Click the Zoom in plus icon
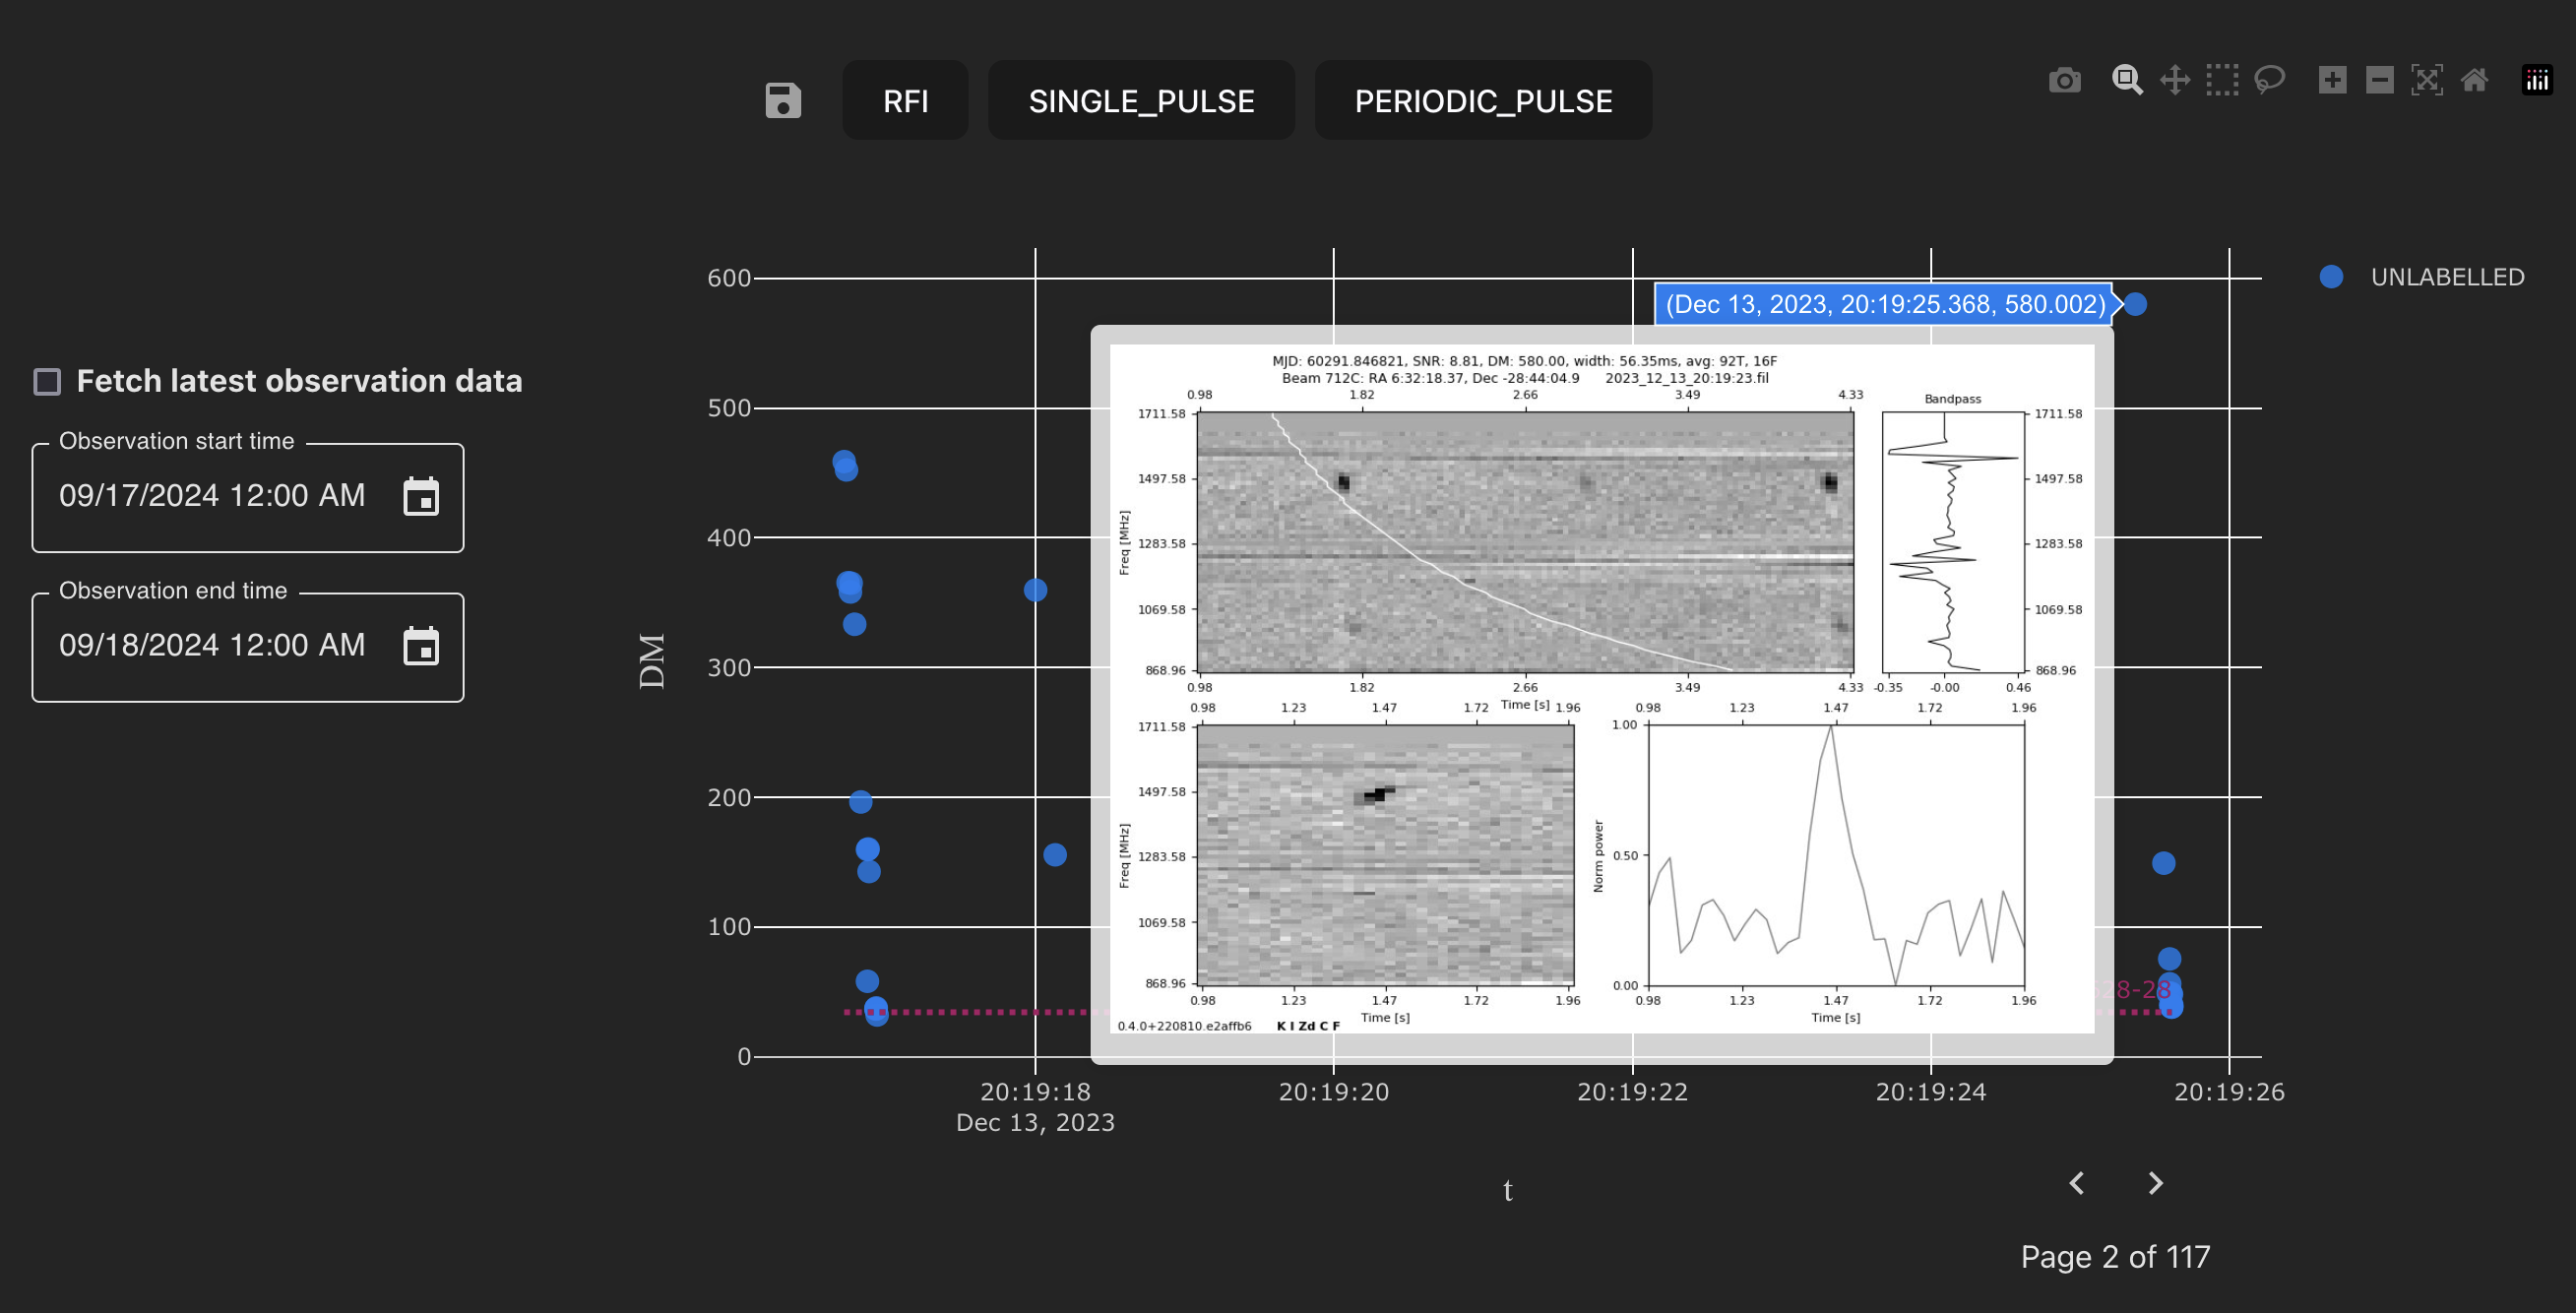This screenshot has width=2576, height=1313. click(2332, 80)
